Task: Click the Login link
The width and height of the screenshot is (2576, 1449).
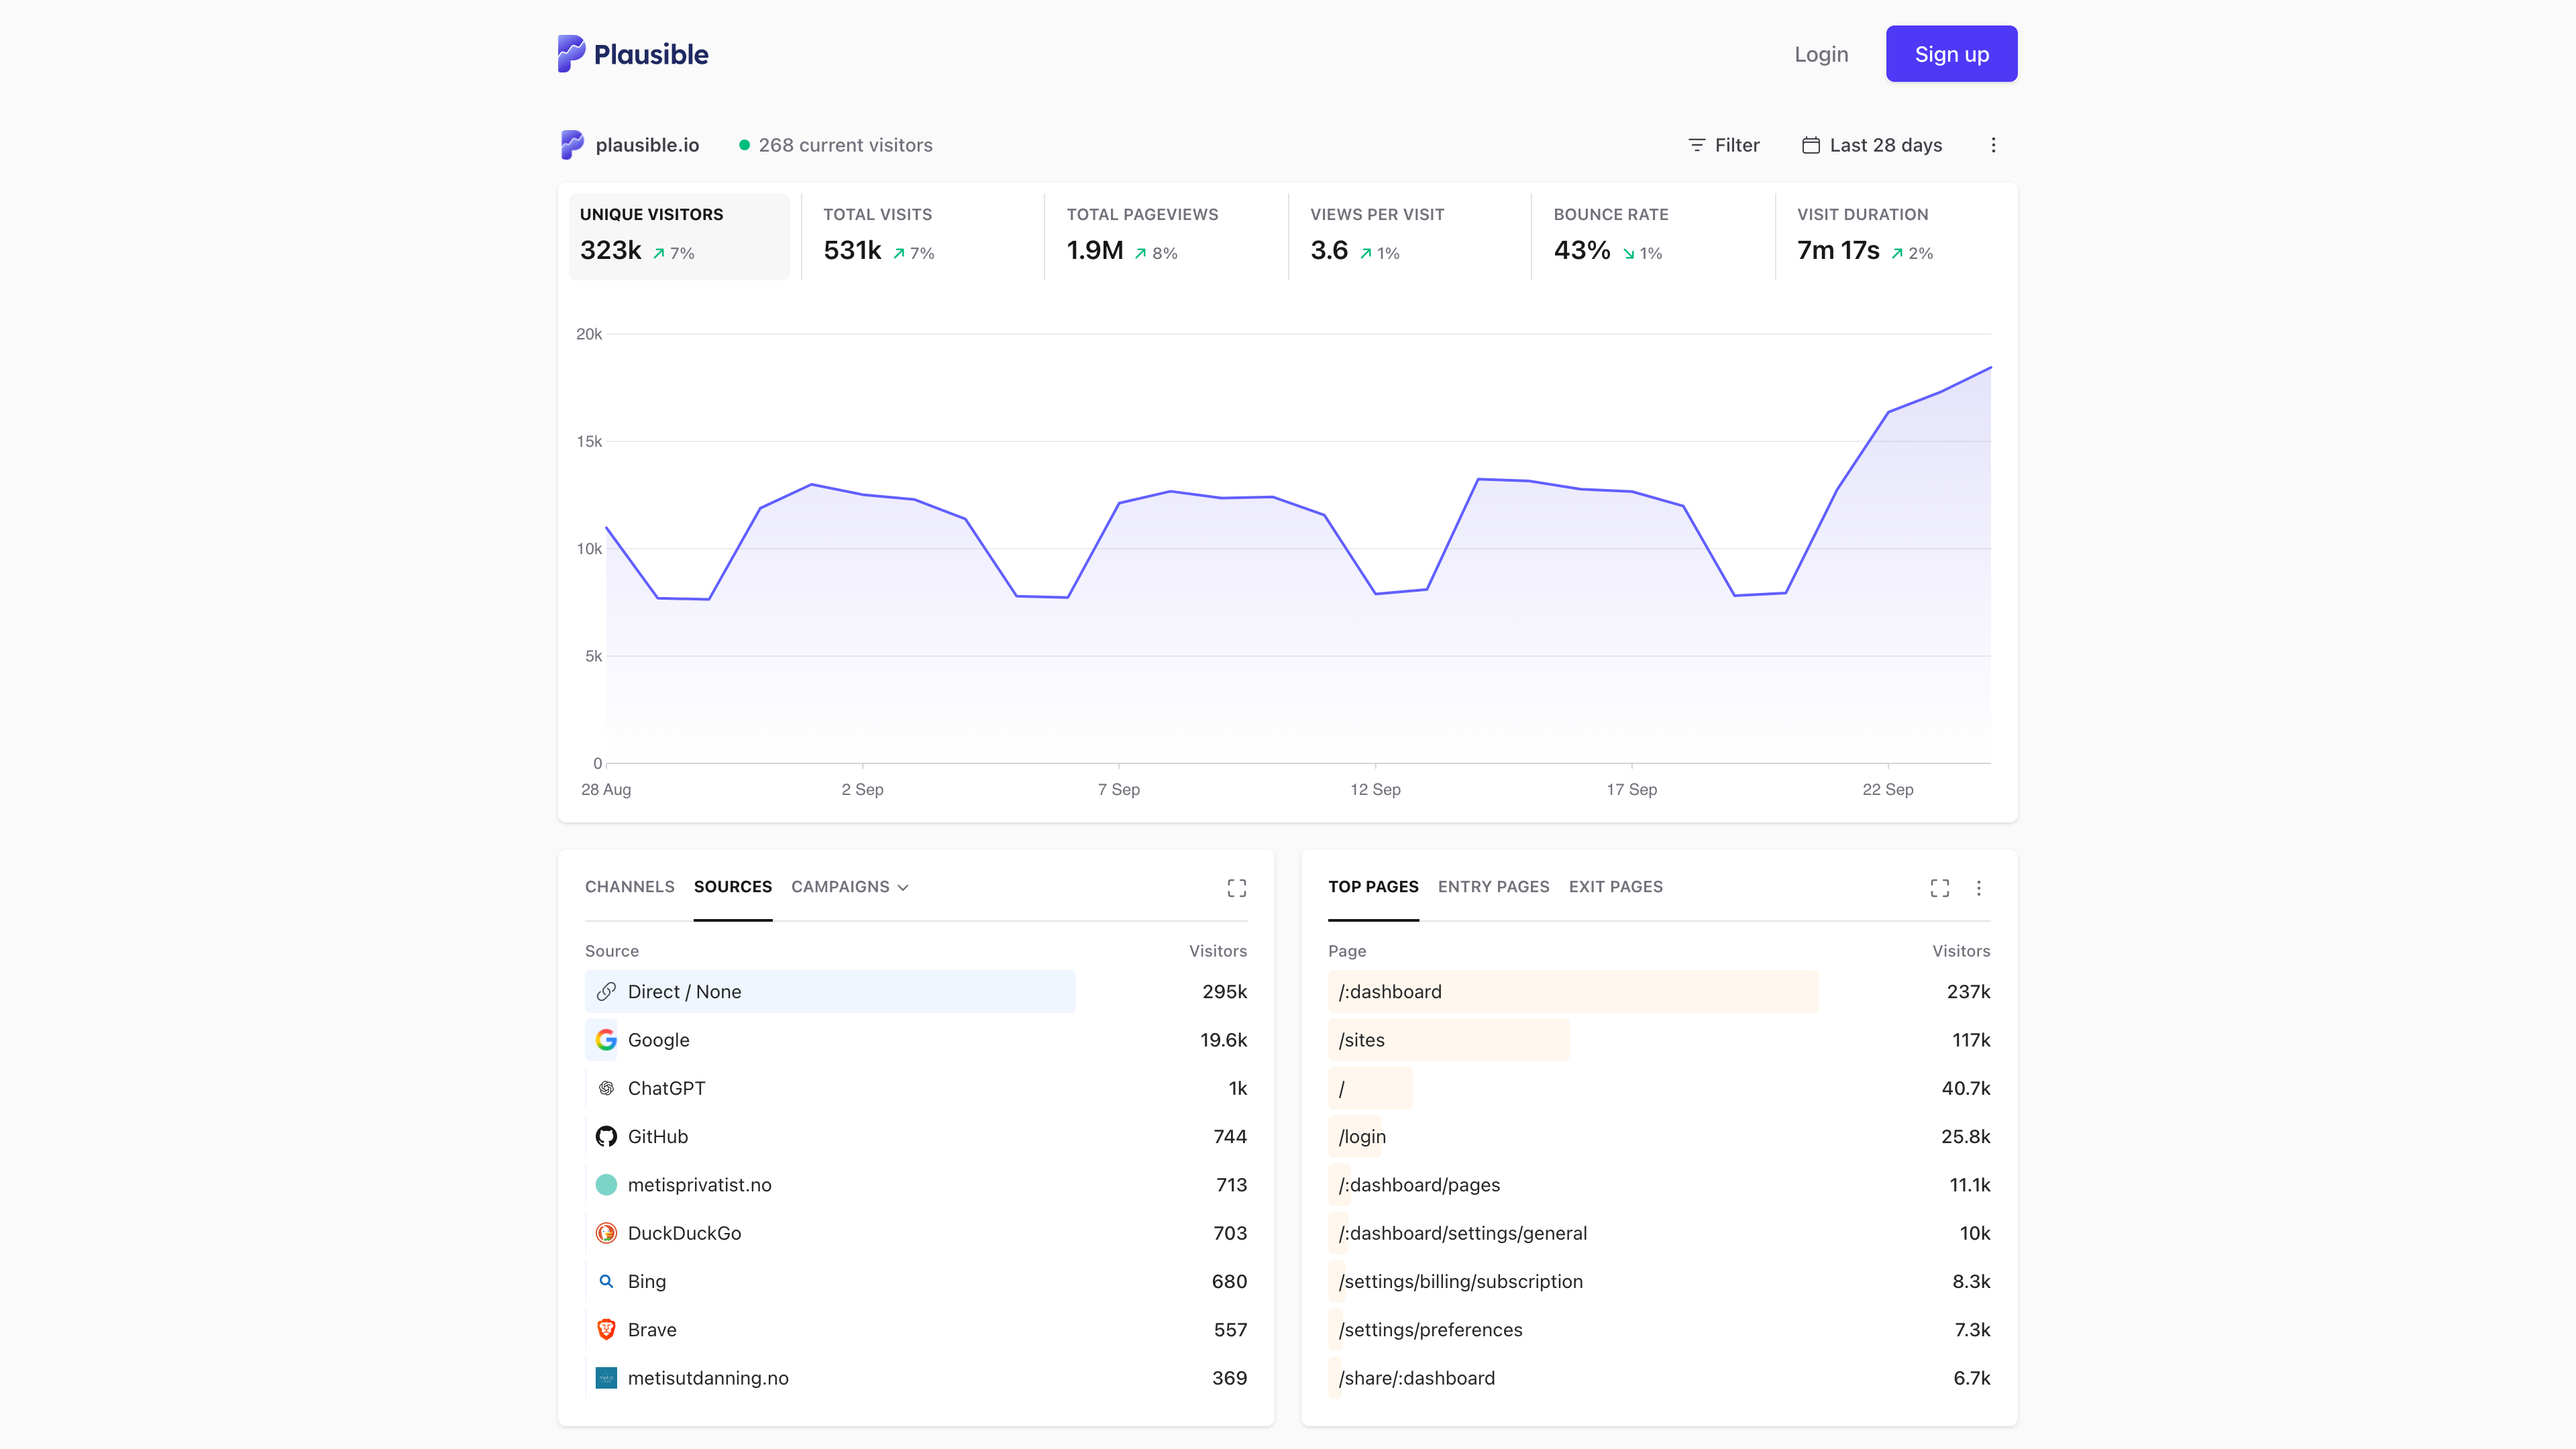Action: tap(1821, 54)
